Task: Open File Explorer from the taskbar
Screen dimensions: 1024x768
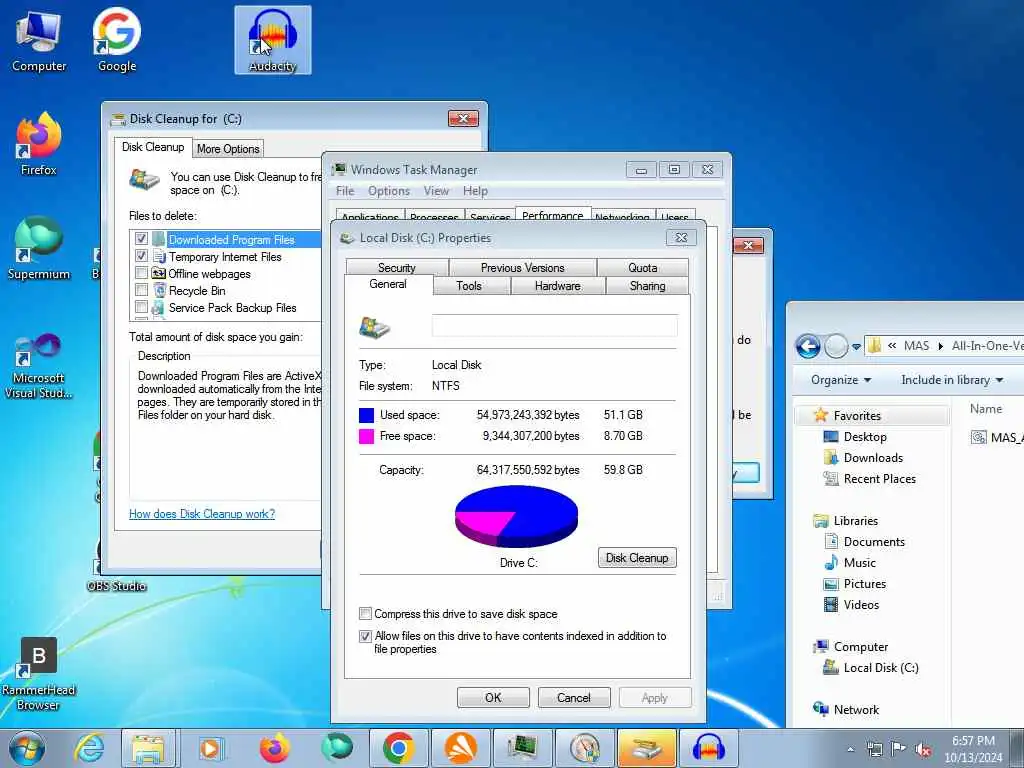Action: pos(148,748)
